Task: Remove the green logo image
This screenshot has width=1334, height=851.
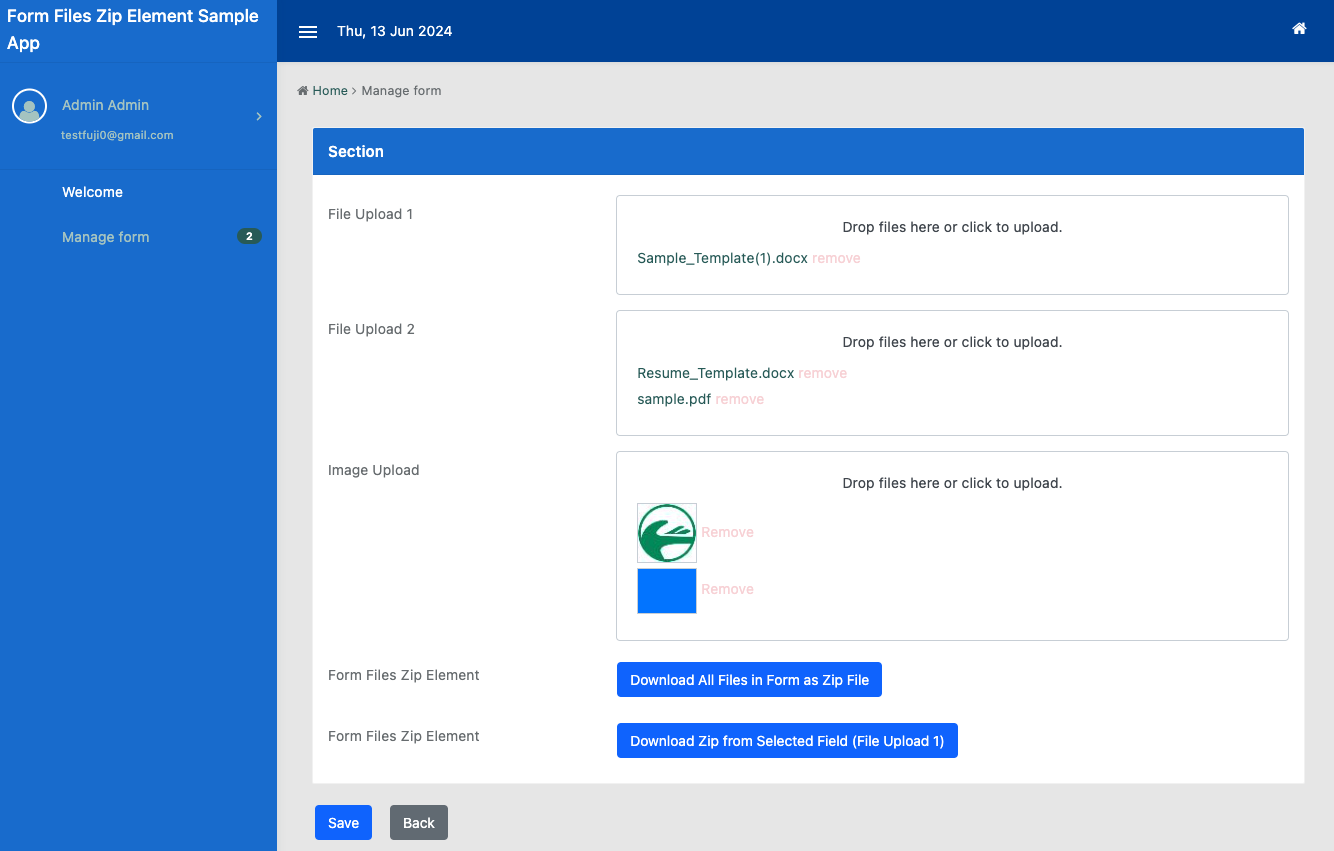Action: [x=727, y=532]
